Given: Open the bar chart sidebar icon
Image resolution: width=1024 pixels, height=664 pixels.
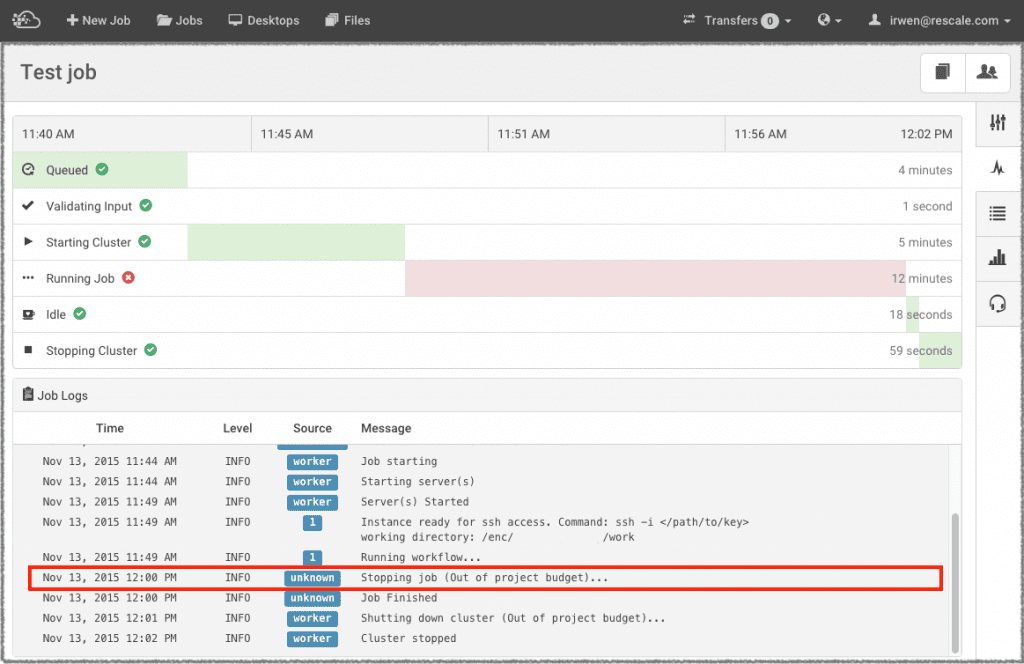Looking at the screenshot, I should pyautogui.click(x=997, y=258).
